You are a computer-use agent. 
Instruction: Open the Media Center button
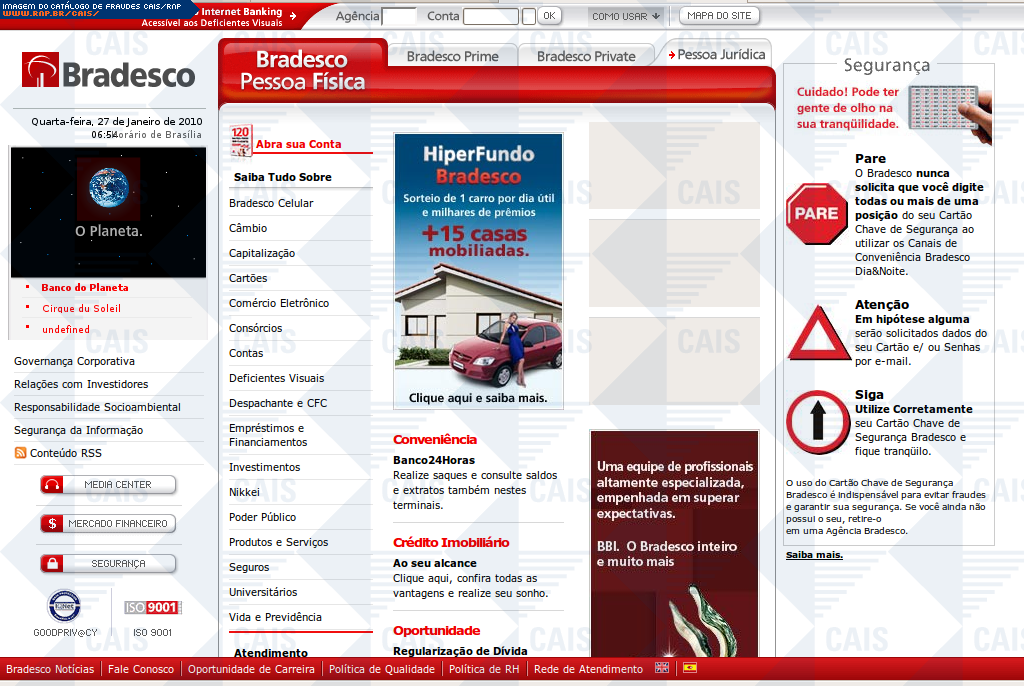pyautogui.click(x=108, y=485)
